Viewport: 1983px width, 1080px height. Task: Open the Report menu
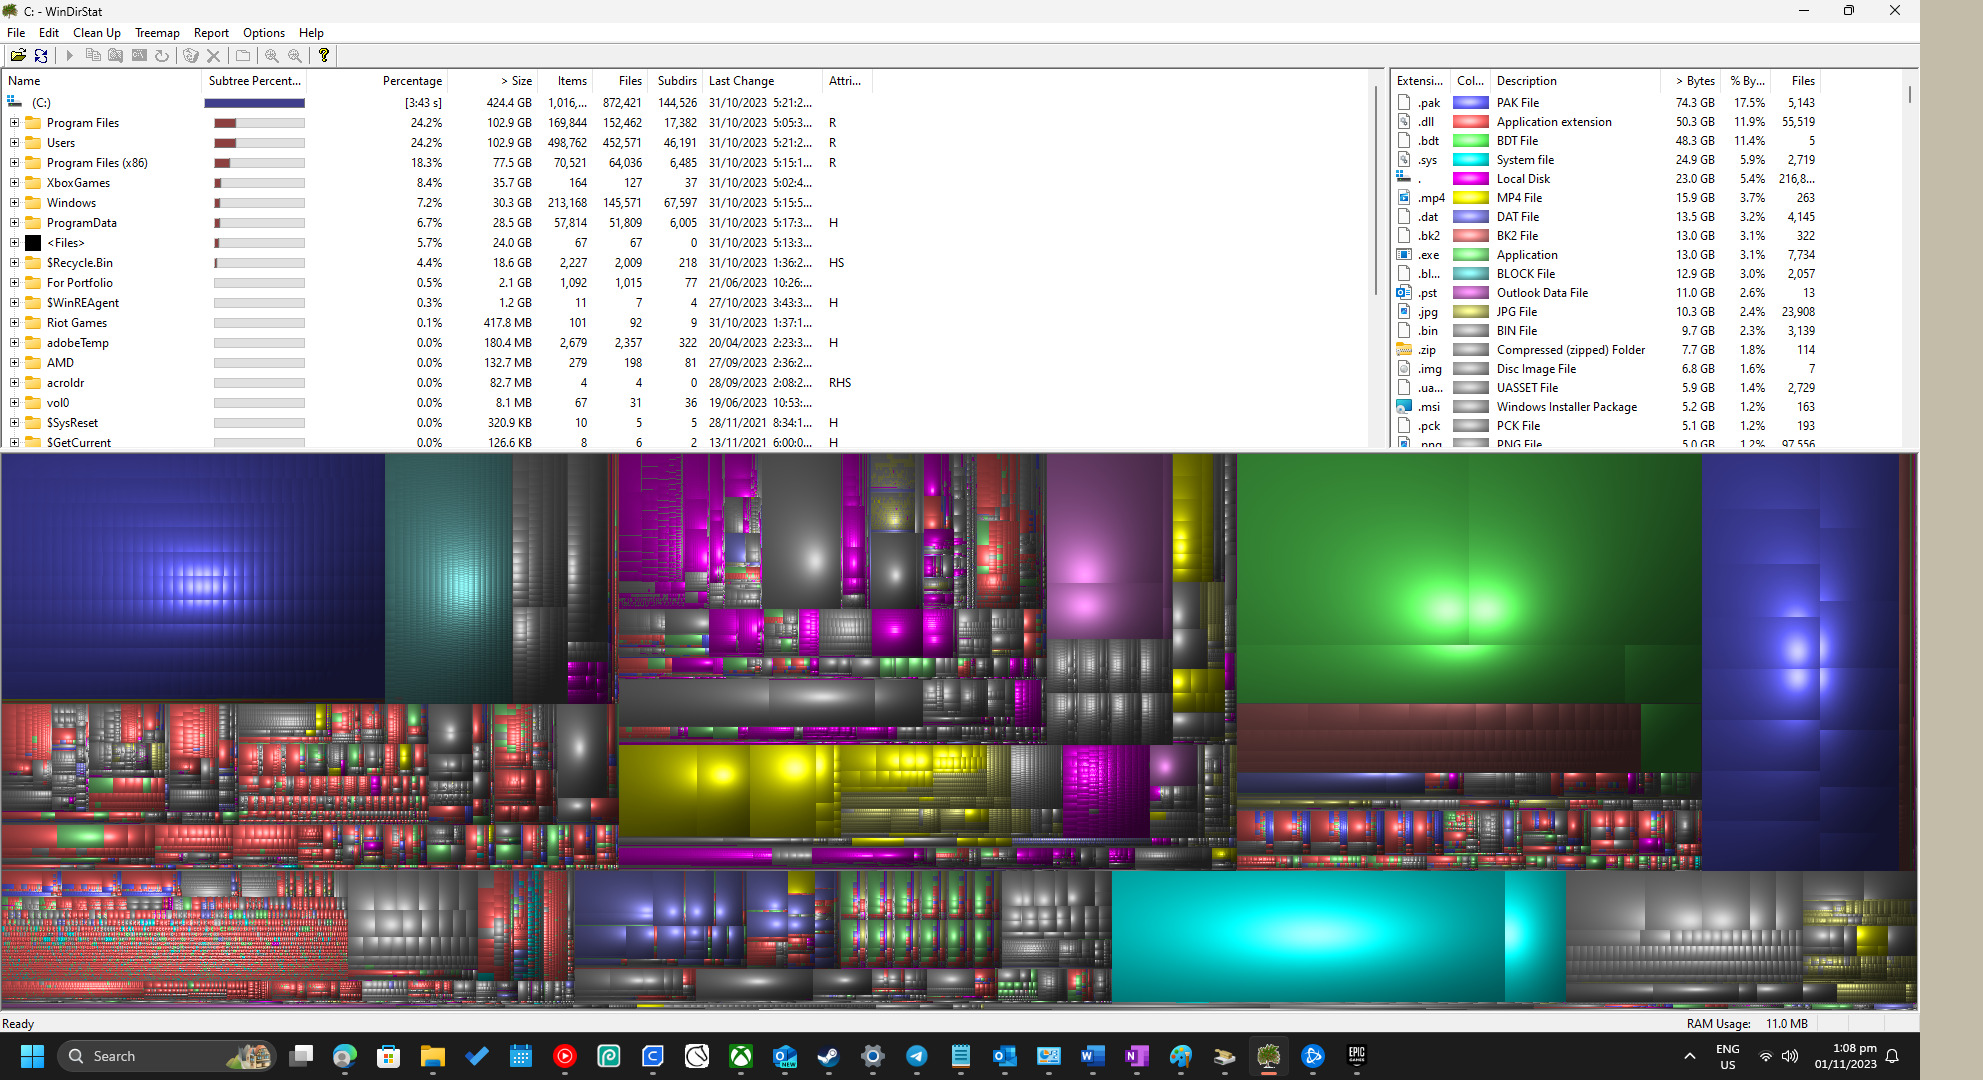pyautogui.click(x=211, y=33)
